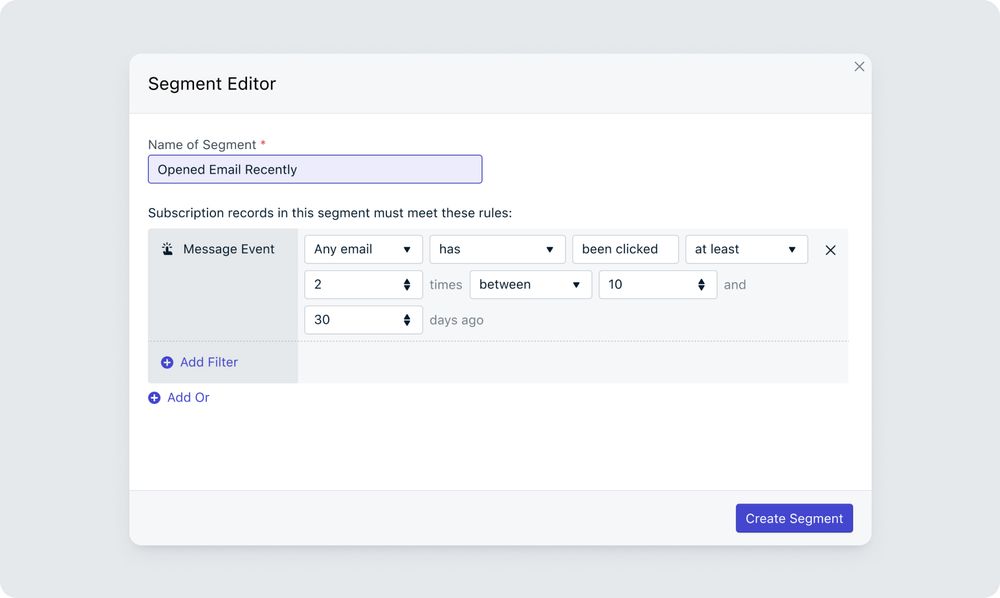Click the Message Event icon
Viewport: 1000px width, 598px height.
pyautogui.click(x=167, y=248)
